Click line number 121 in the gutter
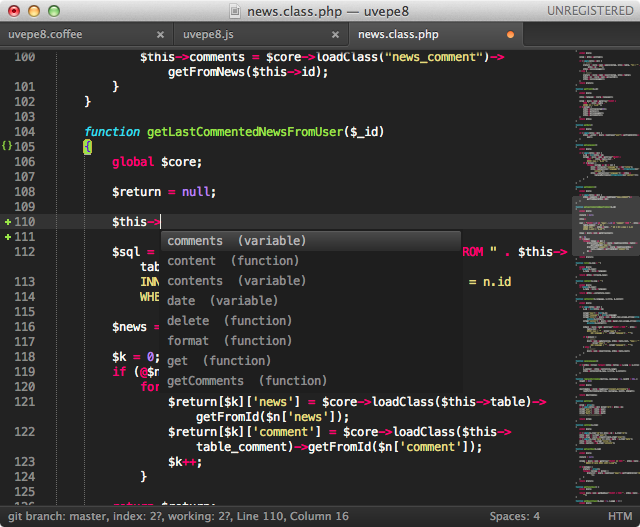The height and width of the screenshot is (527, 640). coord(24,402)
